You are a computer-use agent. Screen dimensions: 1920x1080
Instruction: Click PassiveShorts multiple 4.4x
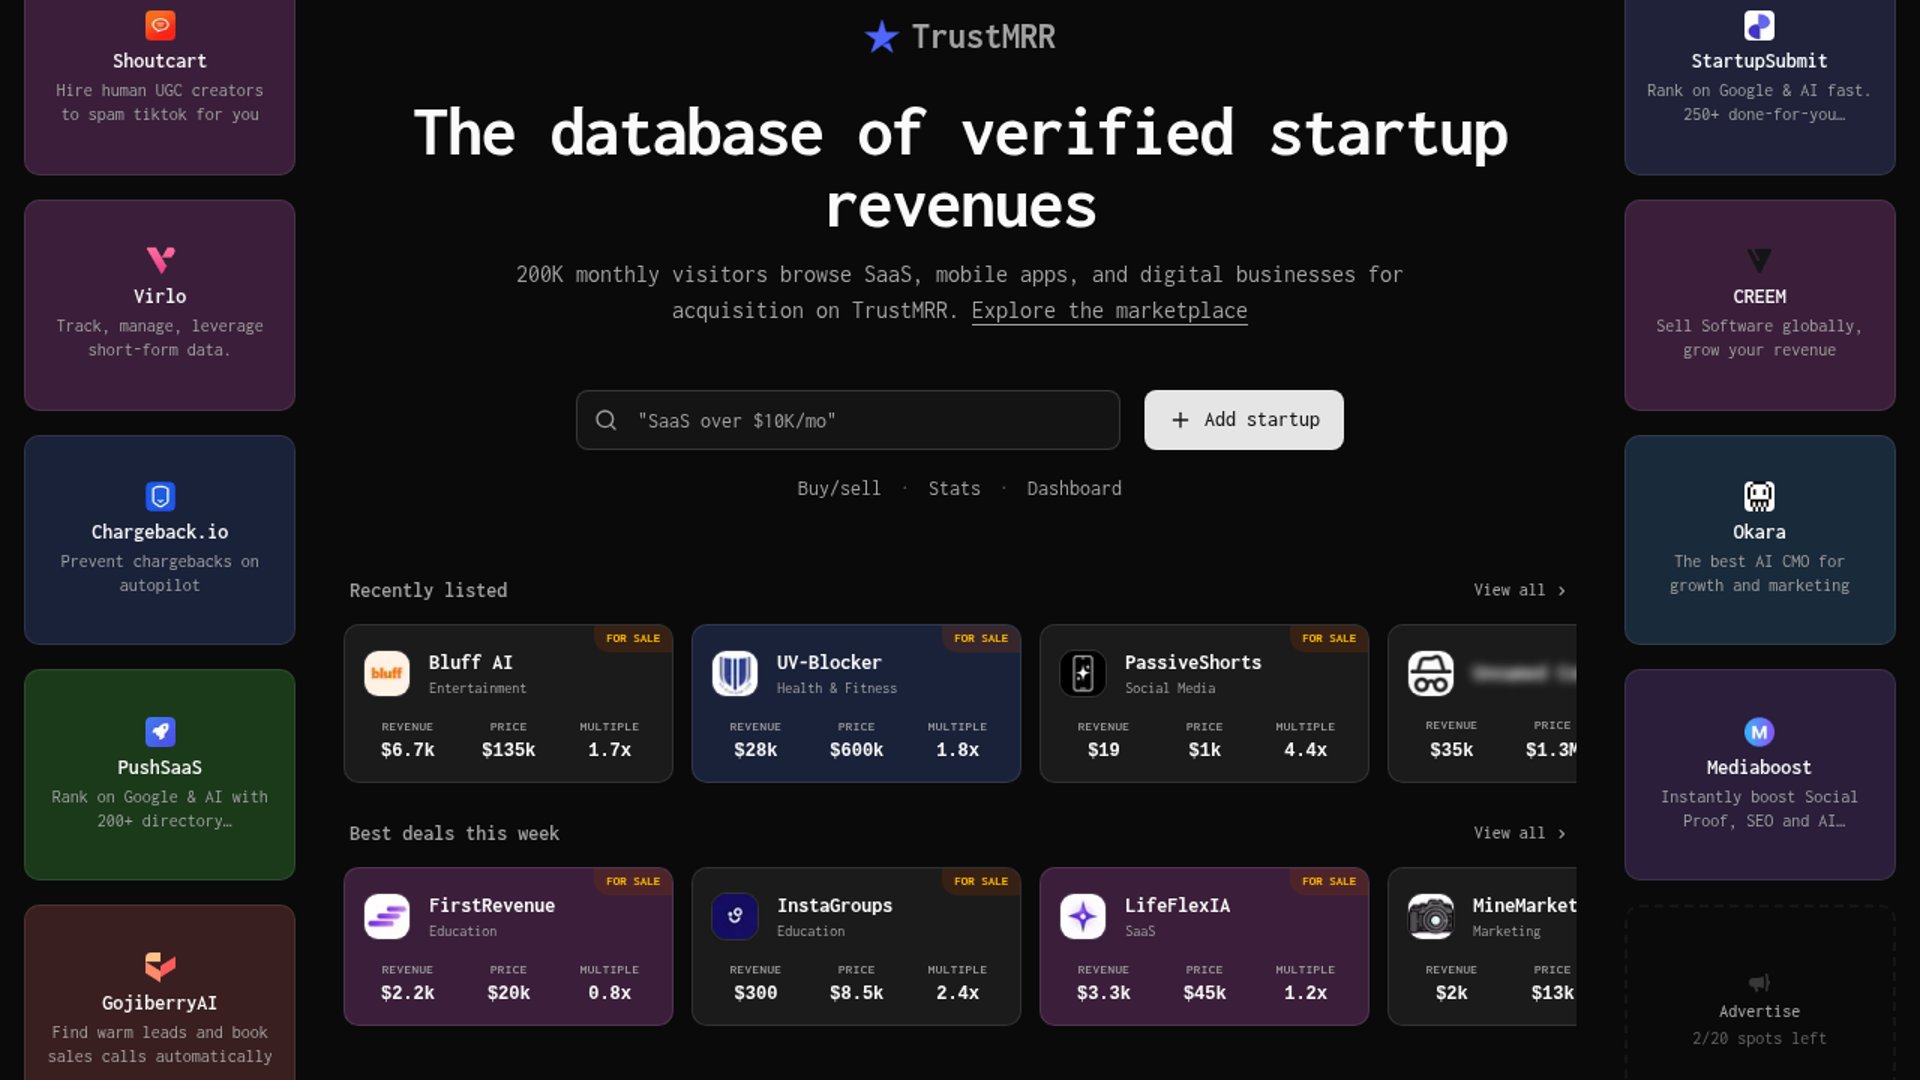click(1305, 750)
